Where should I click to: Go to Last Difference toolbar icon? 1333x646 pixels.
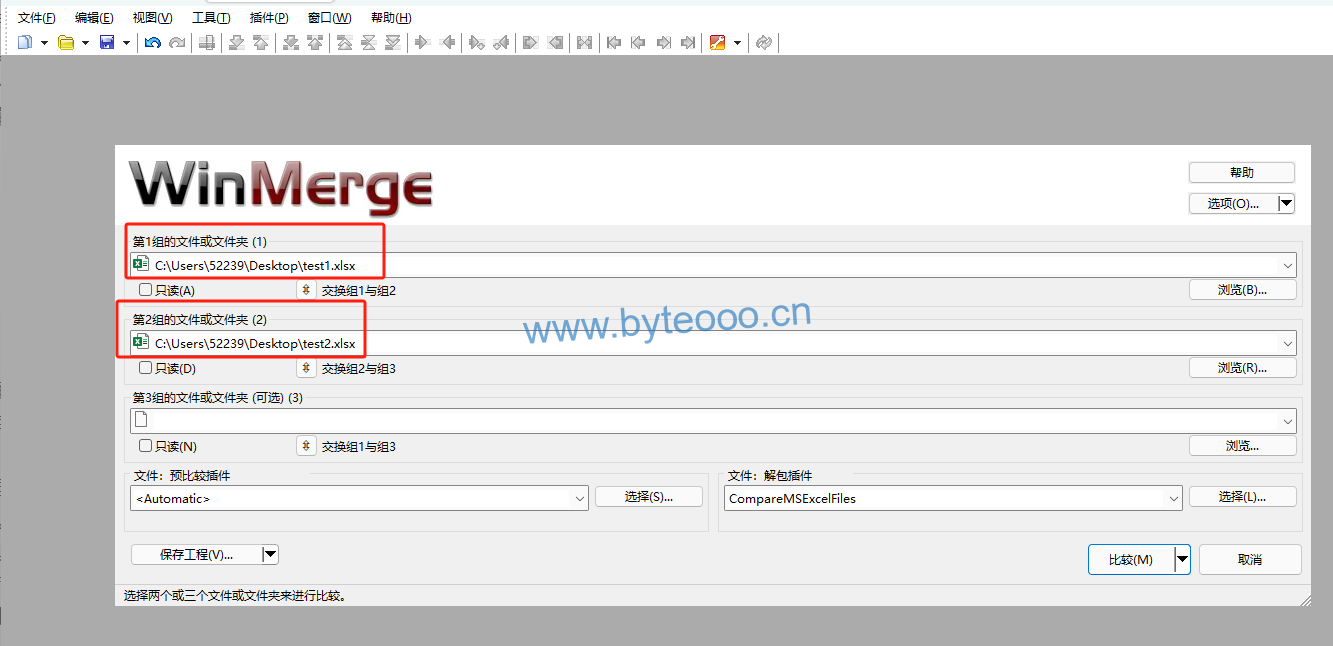pyautogui.click(x=393, y=42)
